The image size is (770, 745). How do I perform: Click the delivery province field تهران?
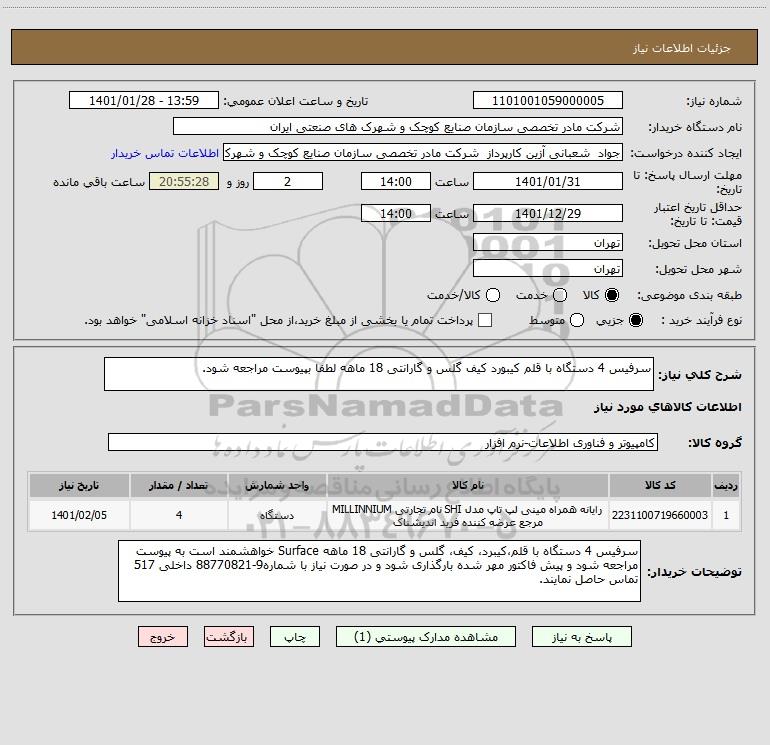(x=548, y=243)
